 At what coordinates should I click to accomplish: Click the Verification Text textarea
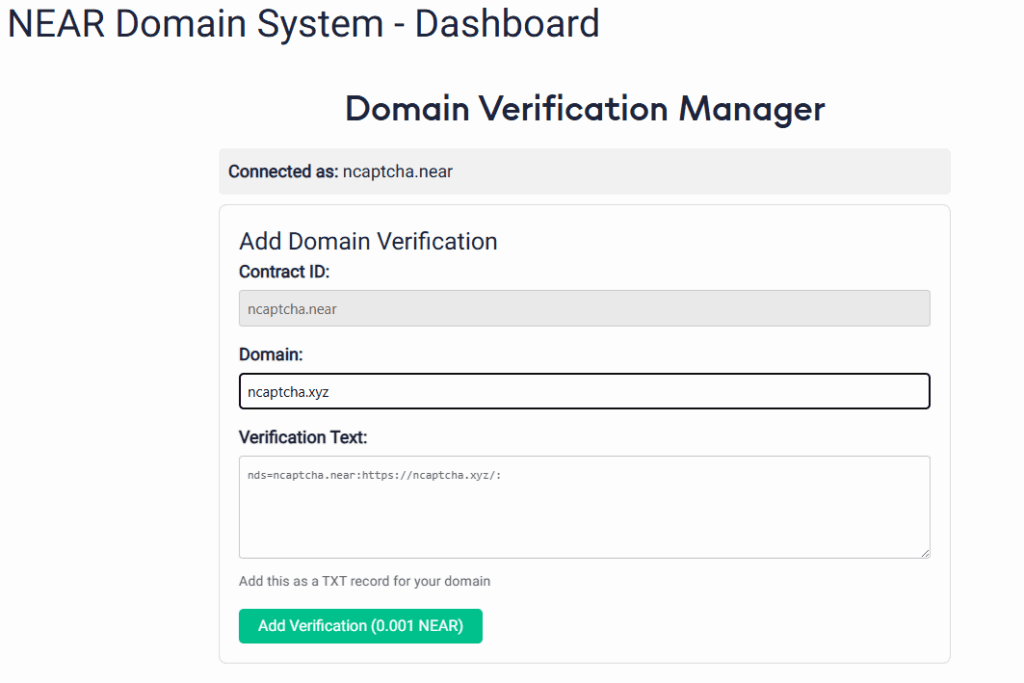click(584, 505)
